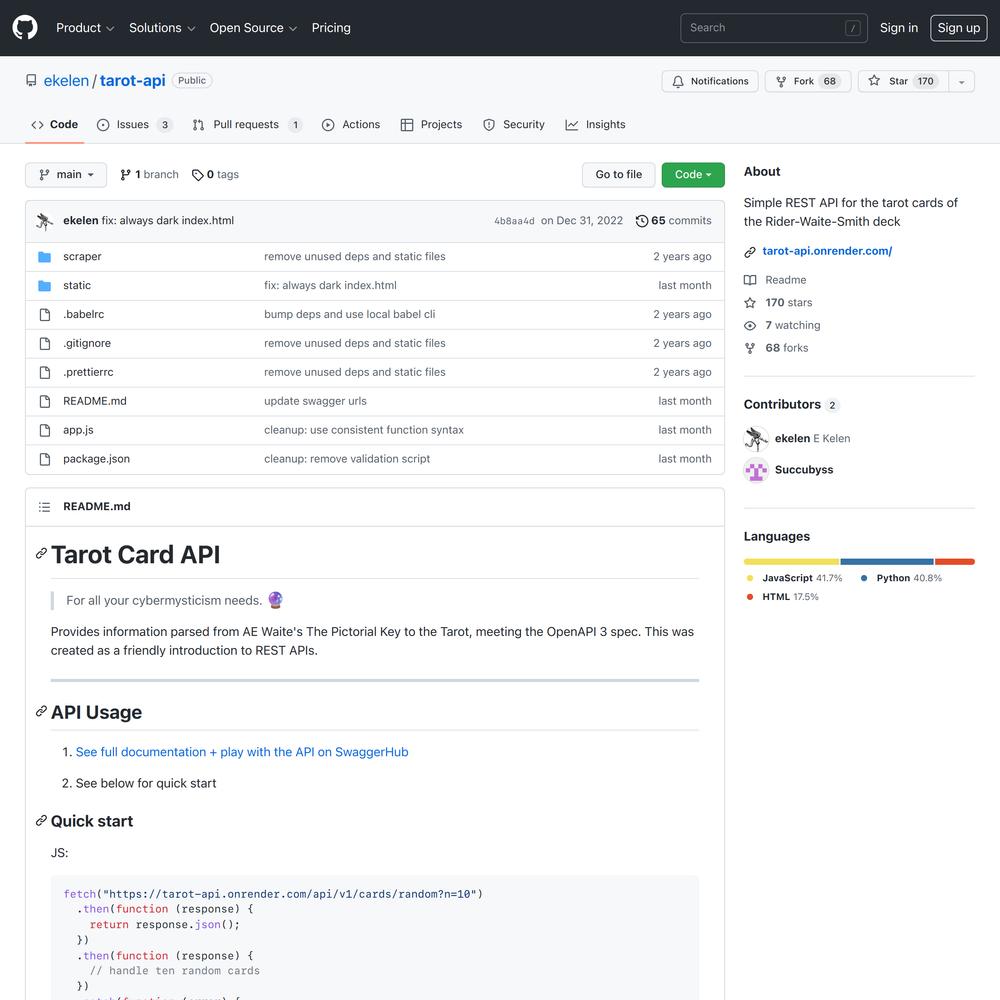The width and height of the screenshot is (1000, 1000).
Task: Click Succubyss contributor avatar
Action: pos(756,471)
